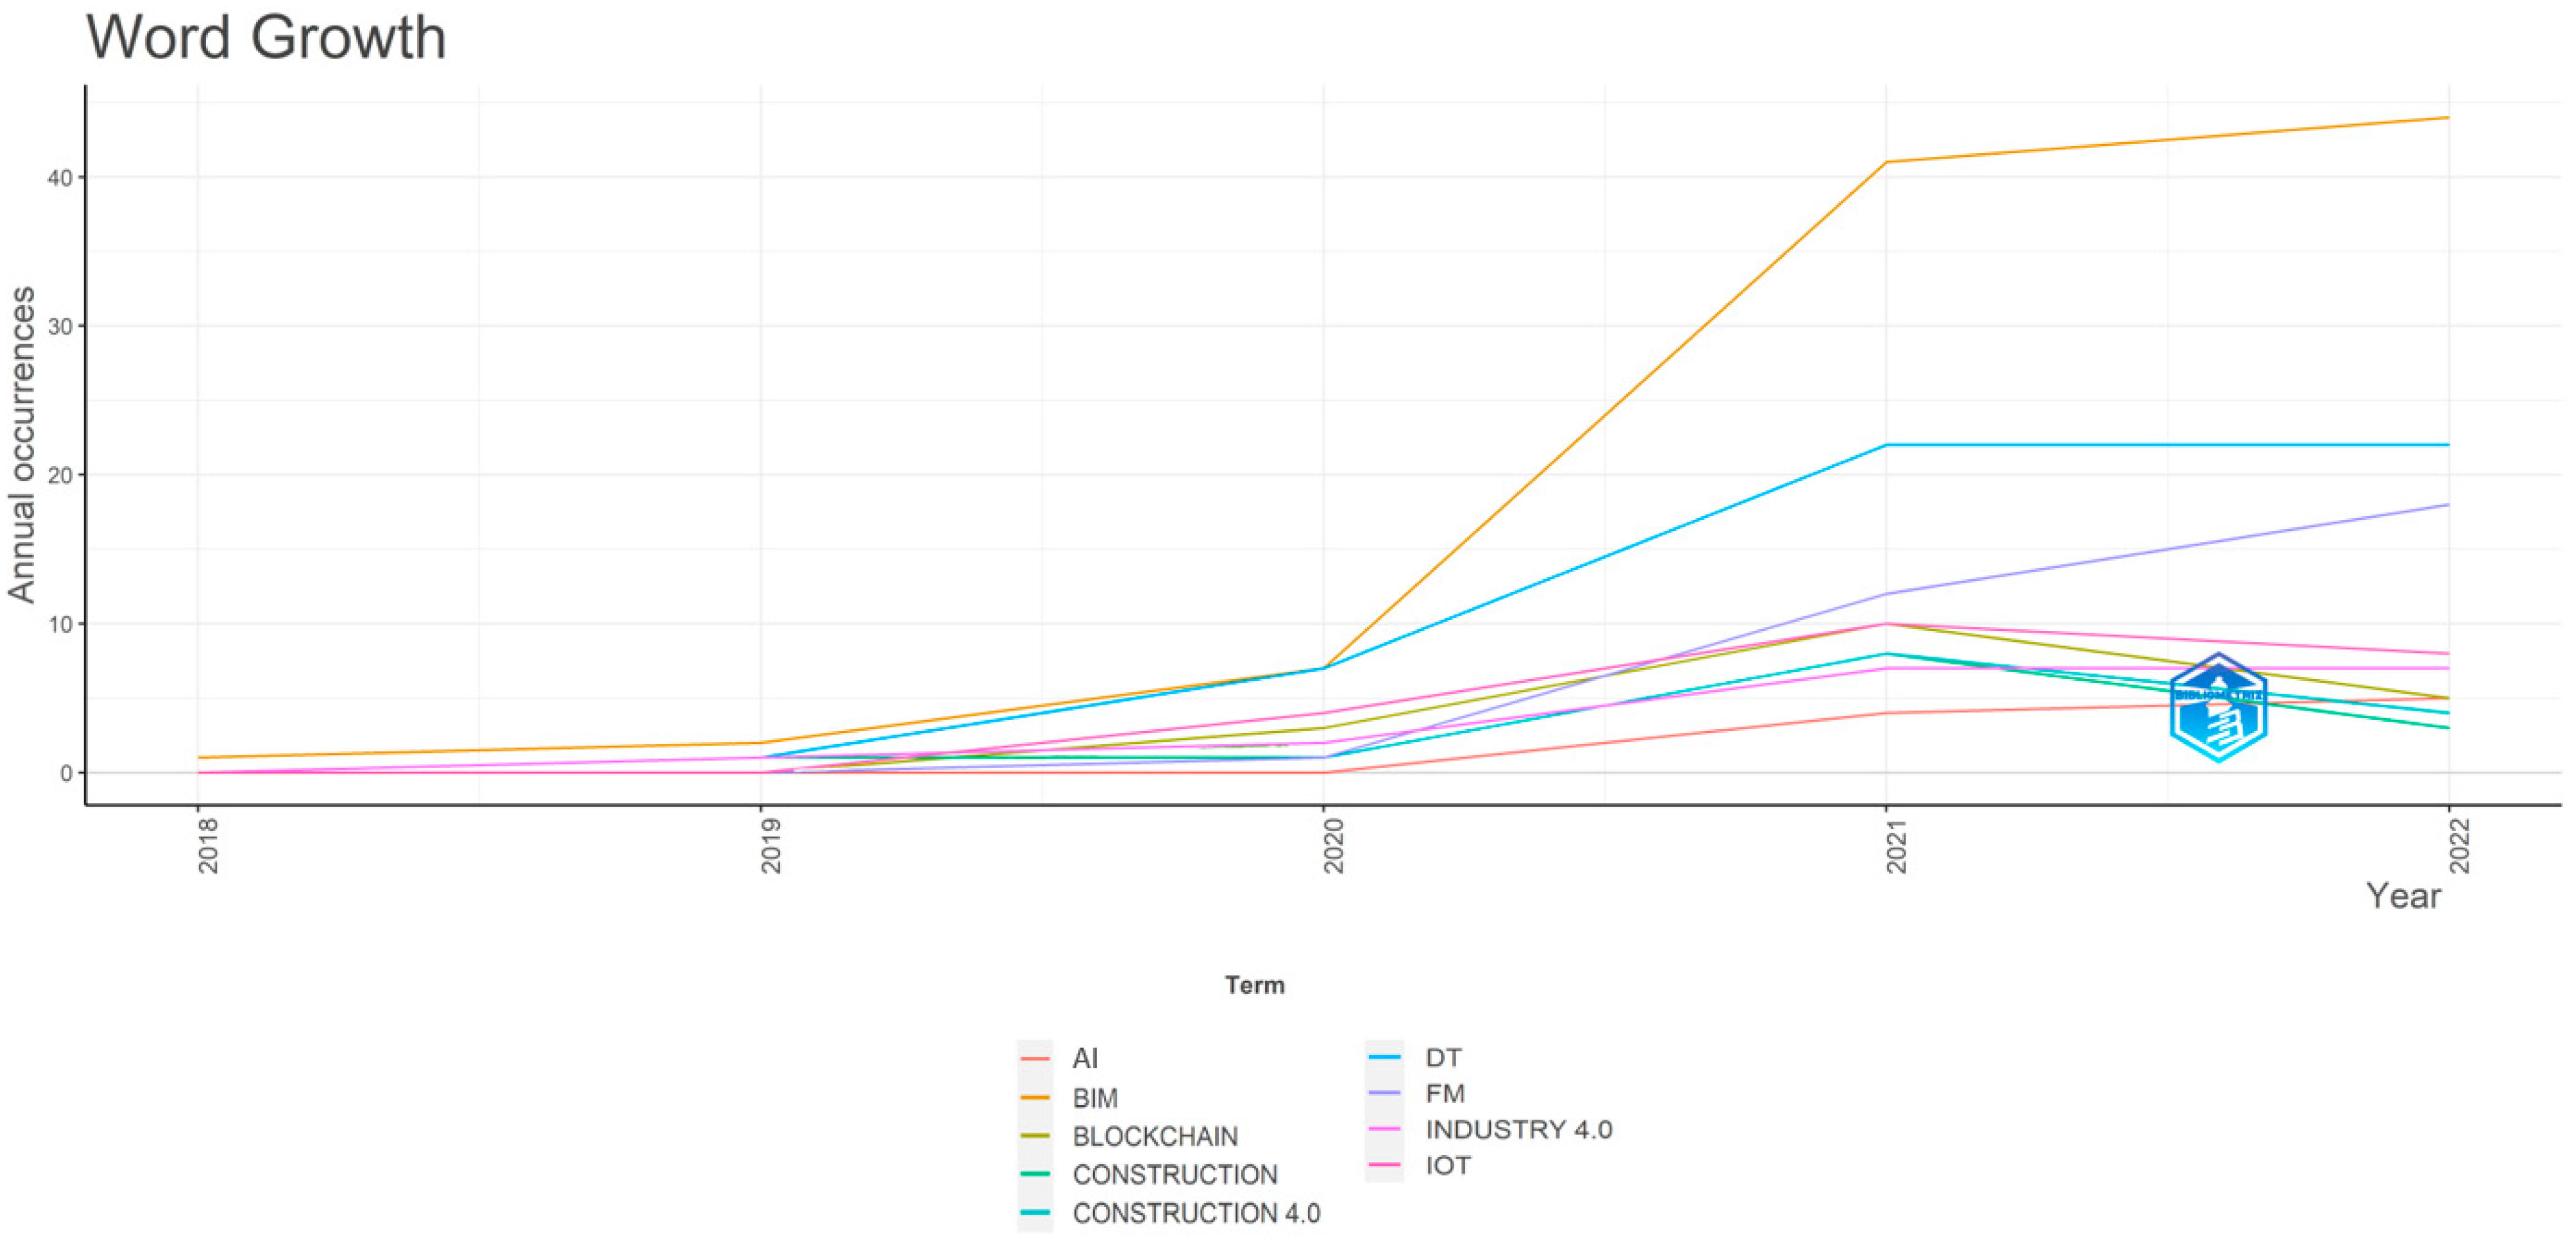Viewport: 2576px width, 1249px height.
Task: Click the 40 y-axis tick label
Action: [x=60, y=178]
